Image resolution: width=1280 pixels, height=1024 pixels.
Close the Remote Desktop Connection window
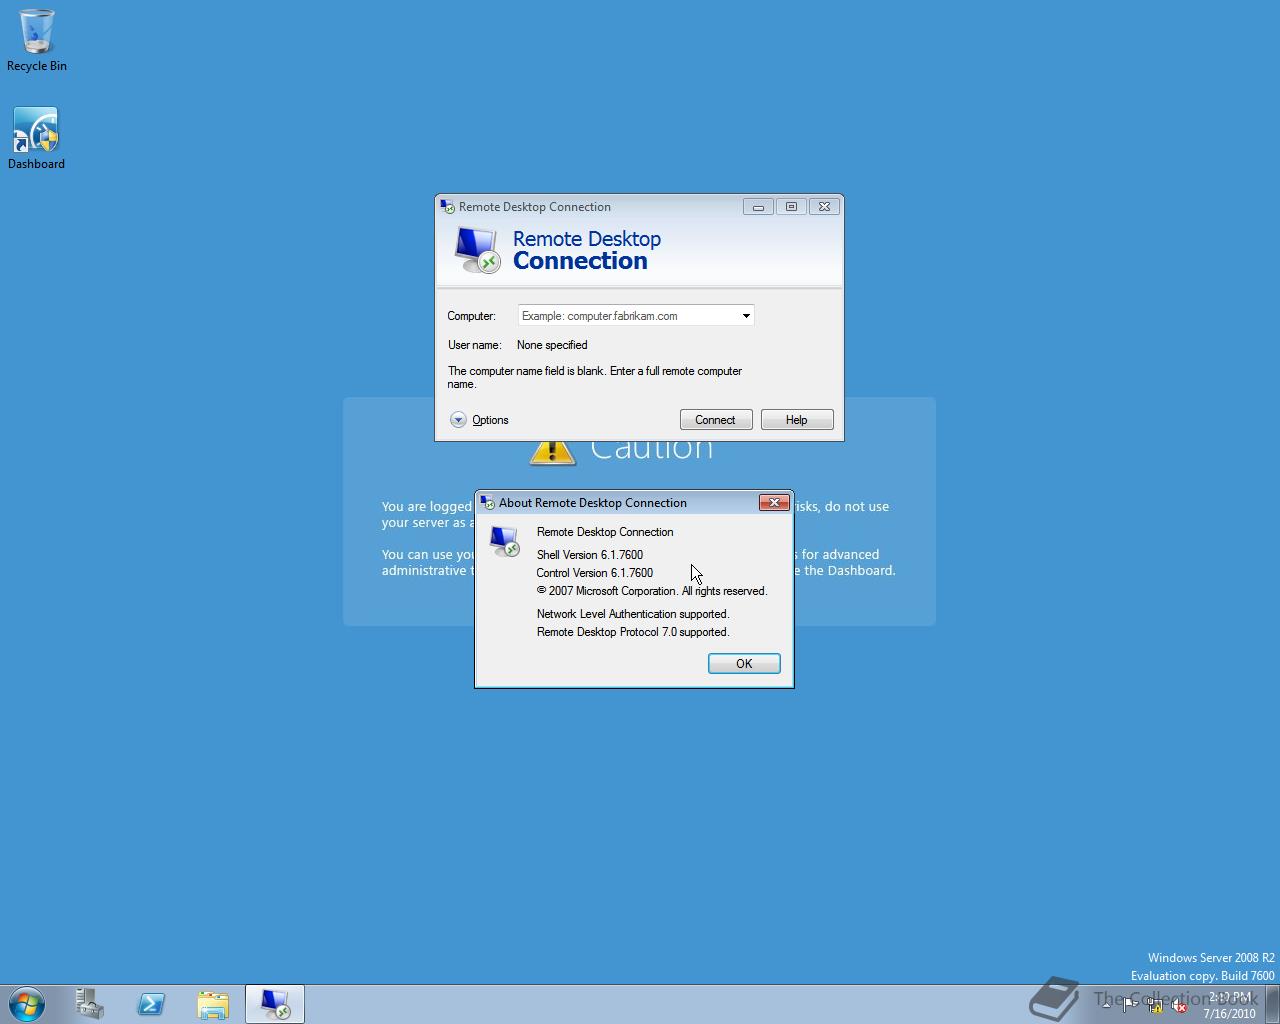(x=824, y=207)
